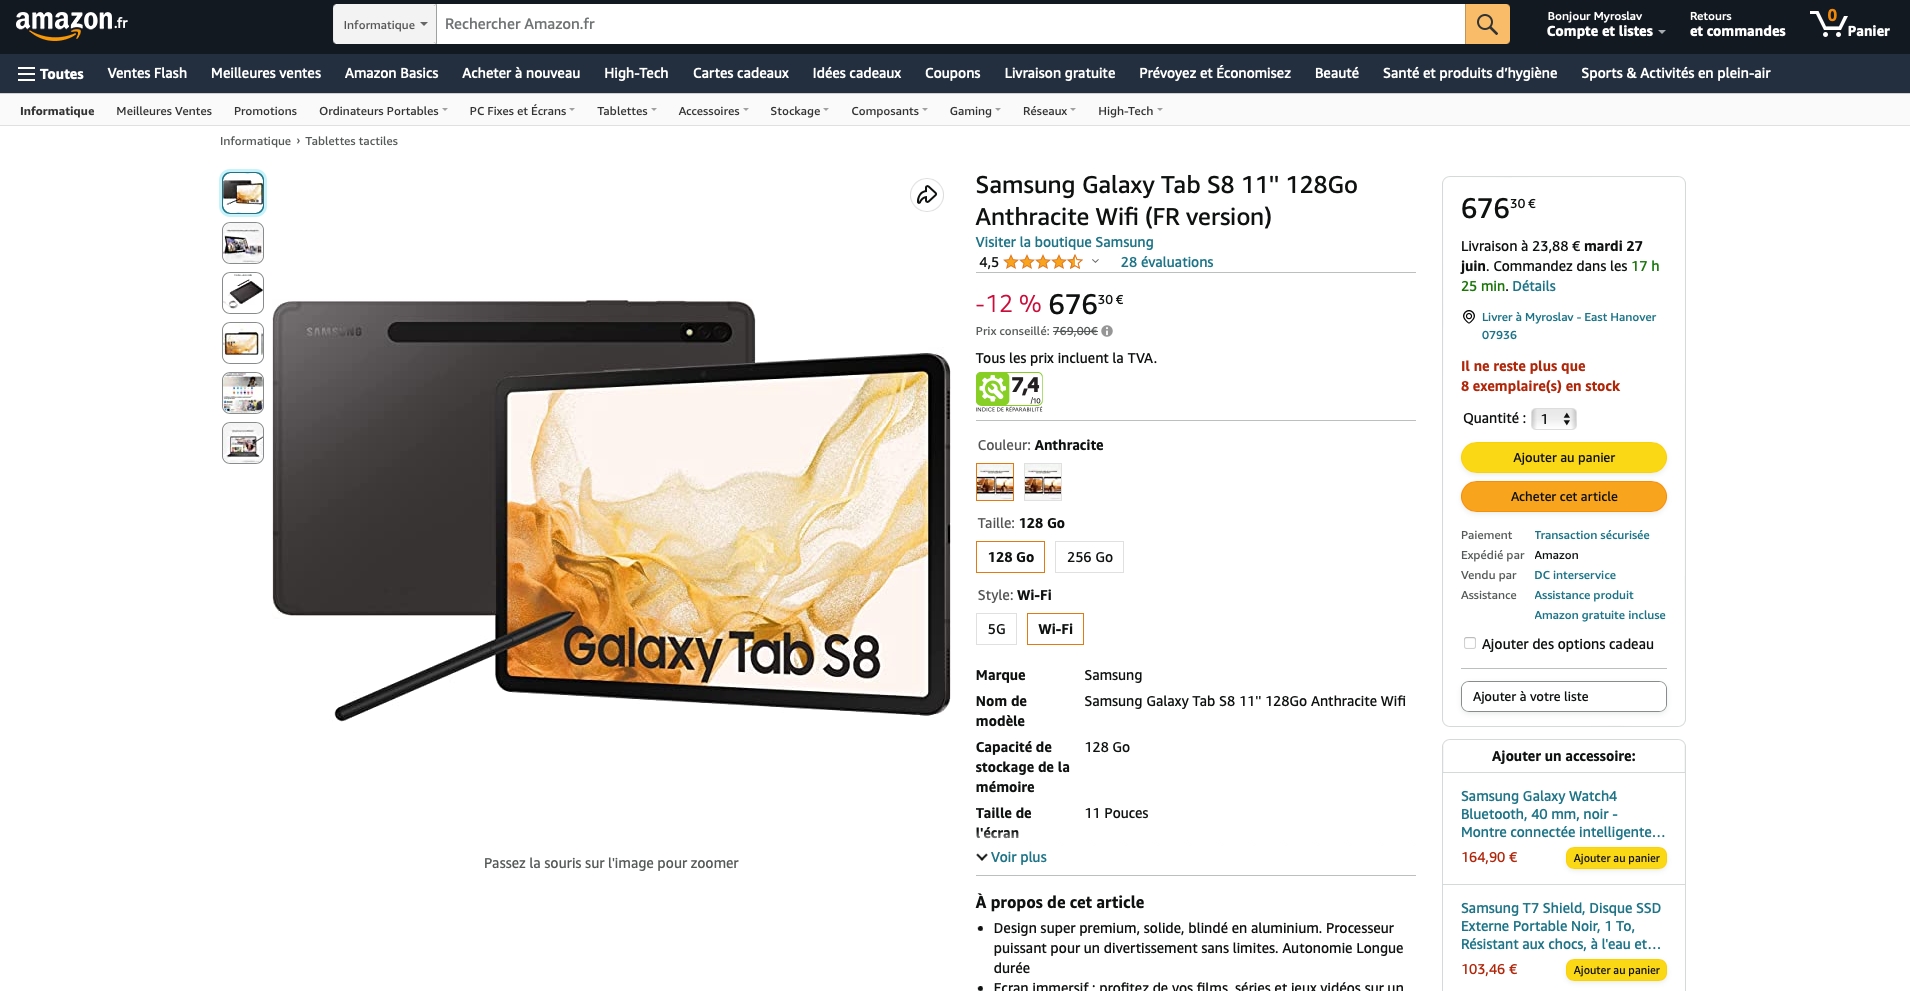Click the Amazon.fr logo

(x=72, y=23)
